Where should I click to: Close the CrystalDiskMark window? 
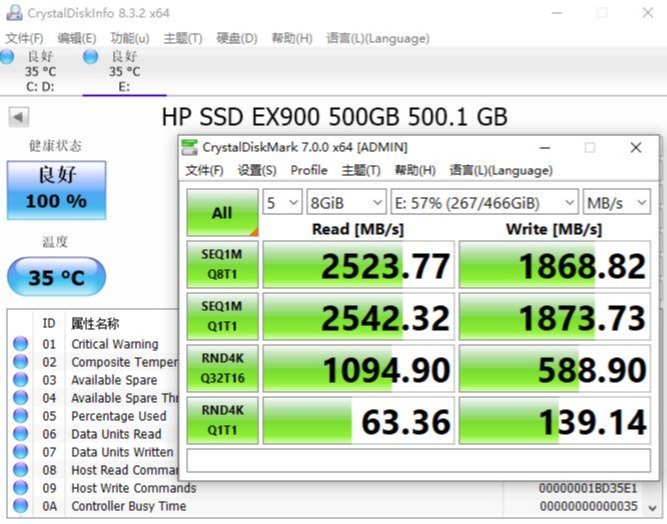[x=636, y=148]
